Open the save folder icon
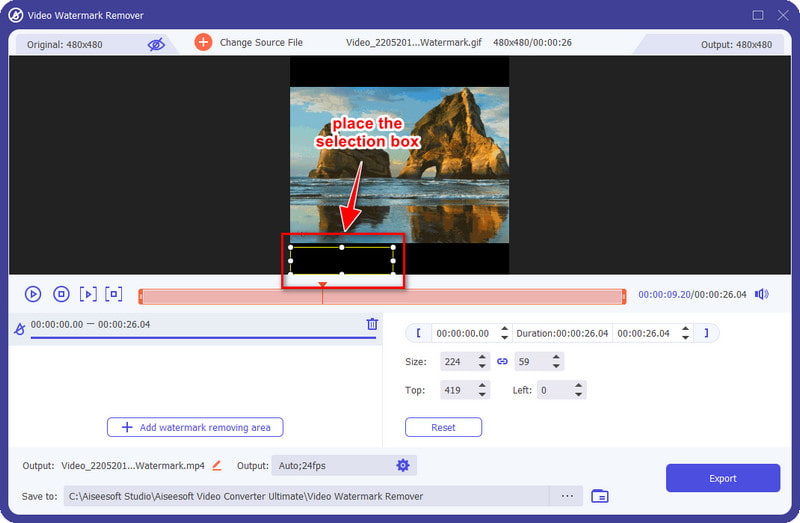 (x=599, y=496)
